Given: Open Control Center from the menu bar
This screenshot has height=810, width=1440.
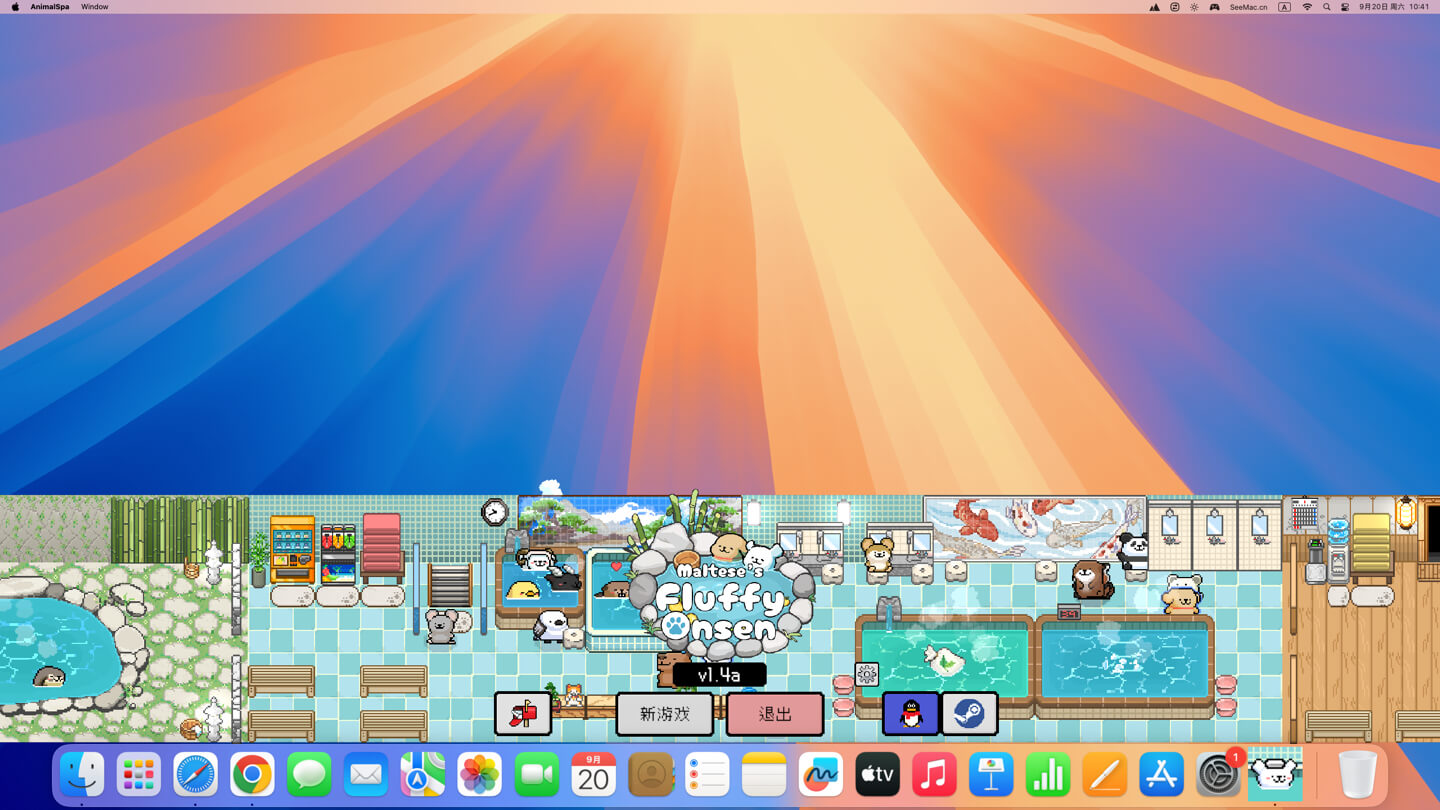Looking at the screenshot, I should [1345, 7].
